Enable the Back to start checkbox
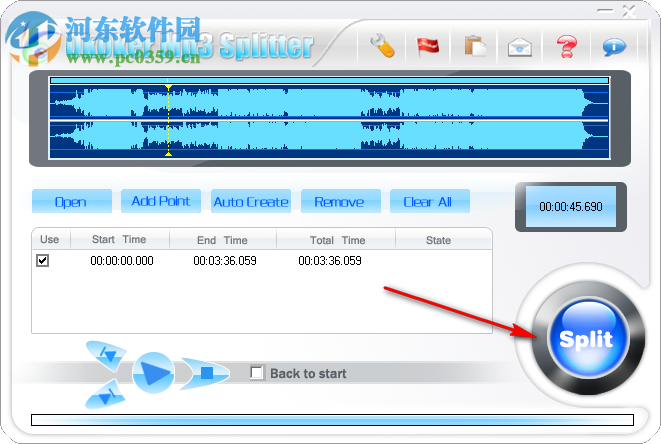Viewport: 661px width, 444px height. 257,373
